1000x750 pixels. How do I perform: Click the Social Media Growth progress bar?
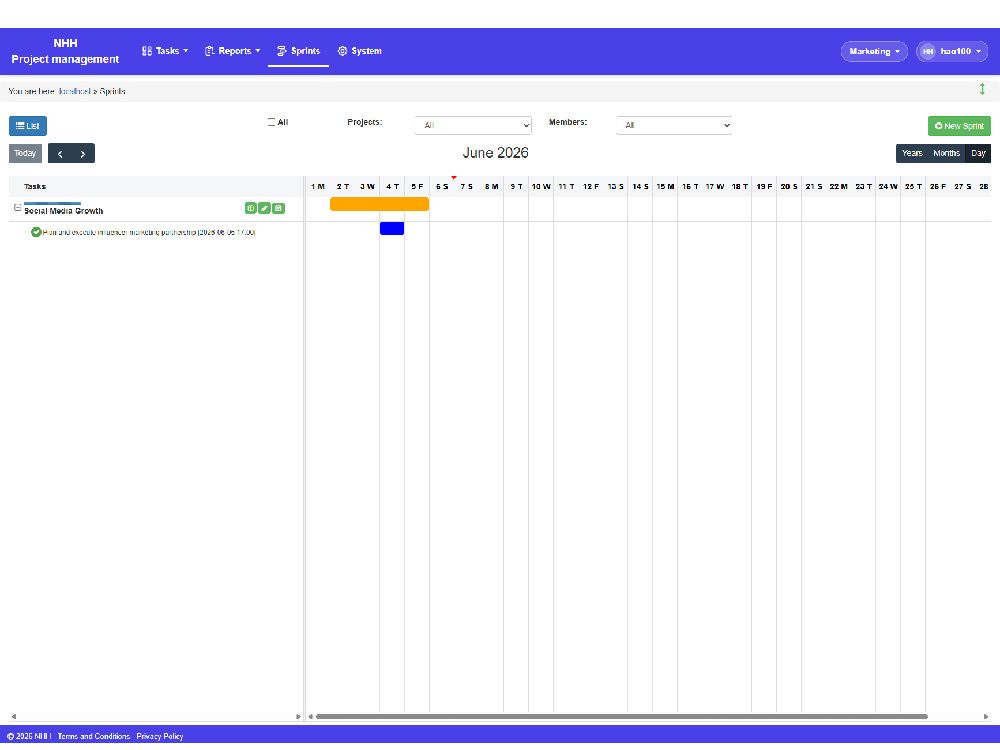coord(52,203)
